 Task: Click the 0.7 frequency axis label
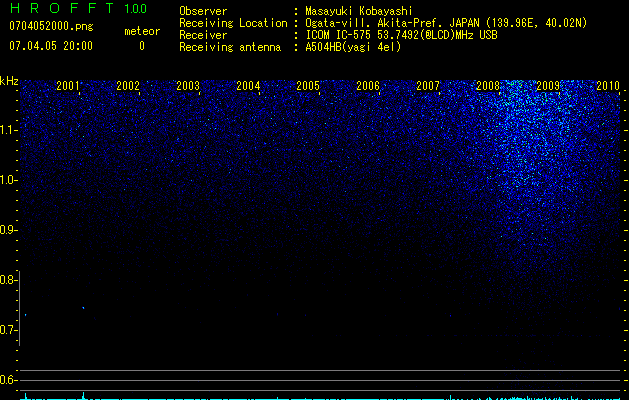[8, 330]
